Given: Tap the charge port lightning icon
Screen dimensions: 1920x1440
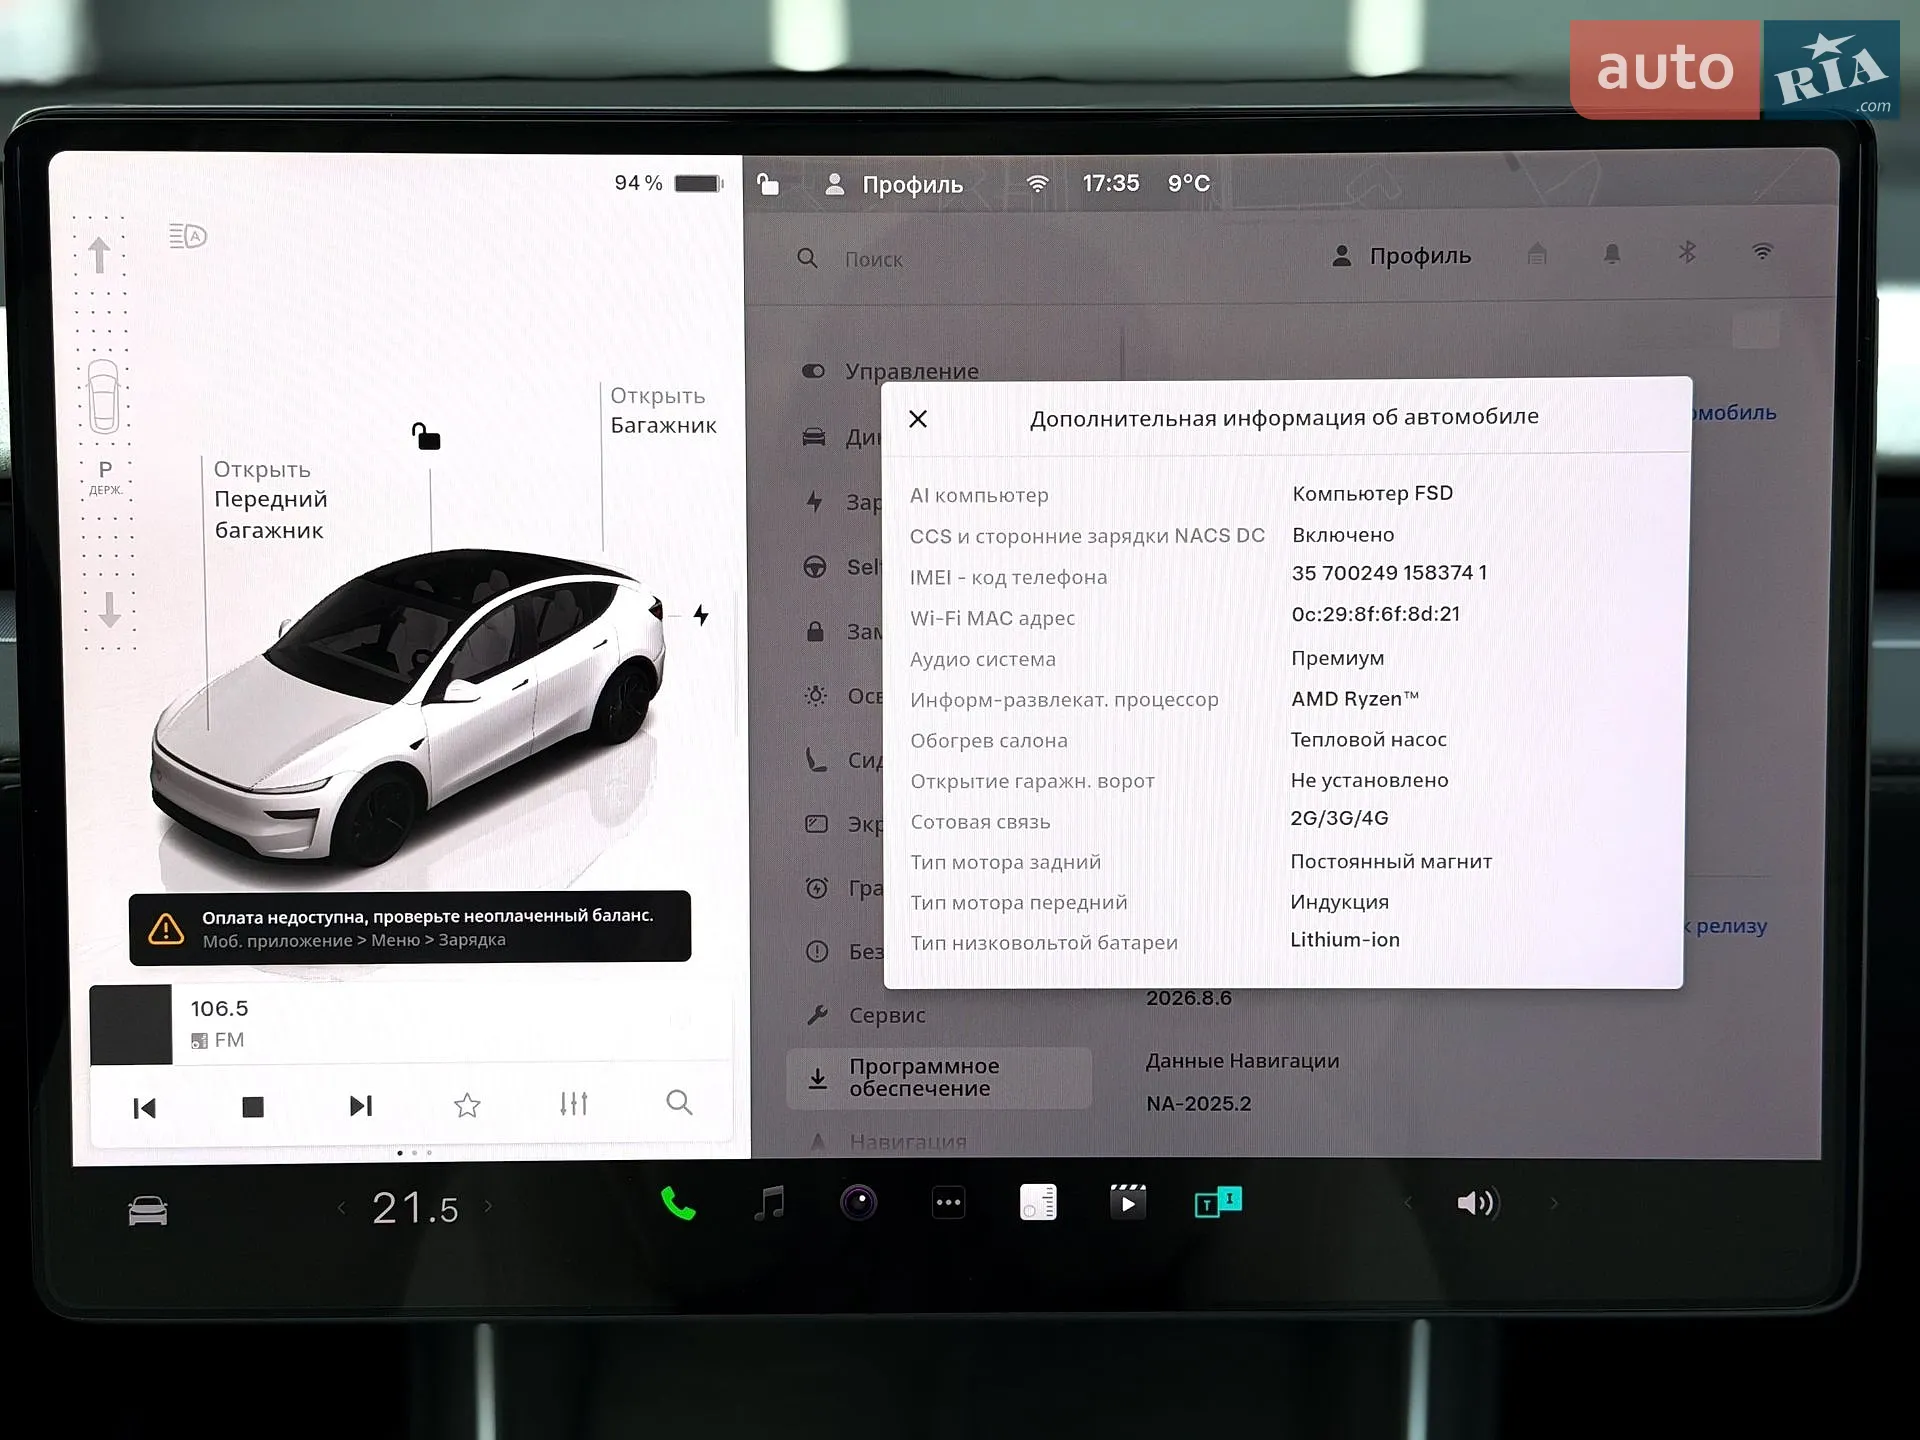Looking at the screenshot, I should coord(701,615).
